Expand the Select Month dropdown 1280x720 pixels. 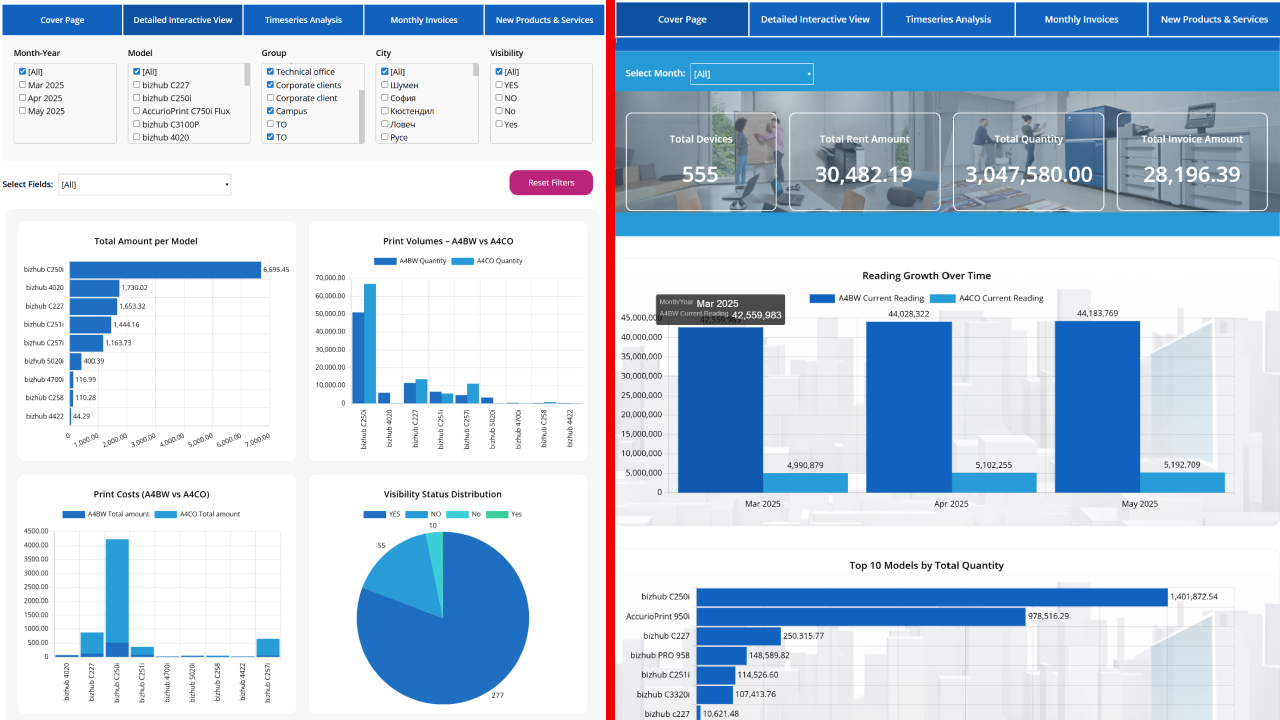[x=751, y=74]
